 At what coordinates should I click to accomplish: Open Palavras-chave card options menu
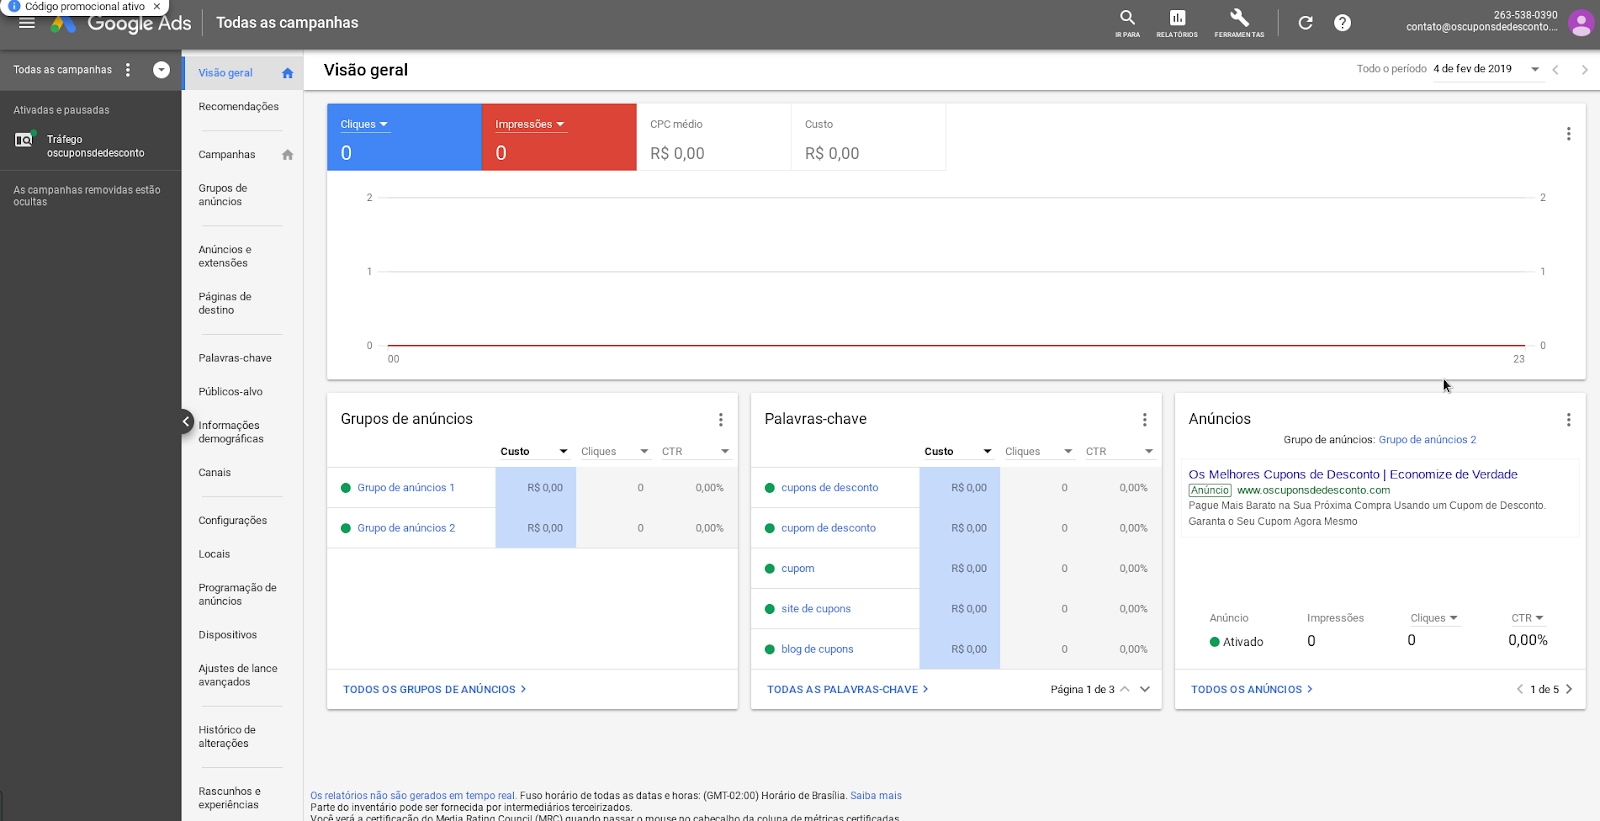tap(1144, 420)
